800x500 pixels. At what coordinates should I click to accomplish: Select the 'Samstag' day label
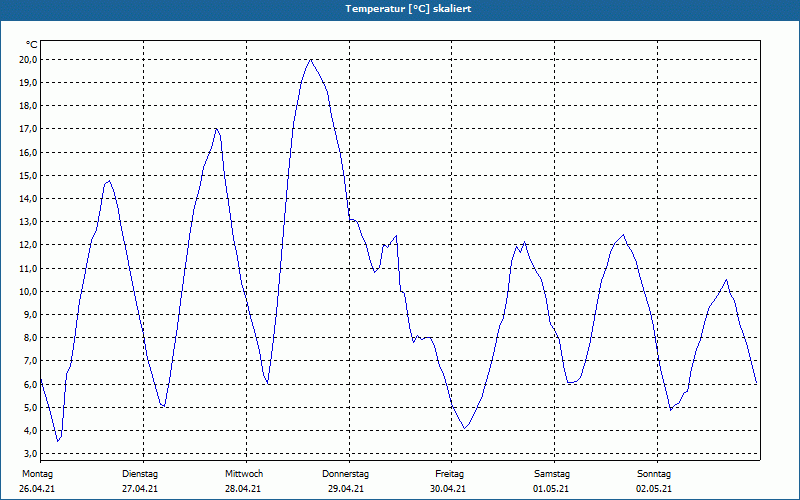(552, 474)
